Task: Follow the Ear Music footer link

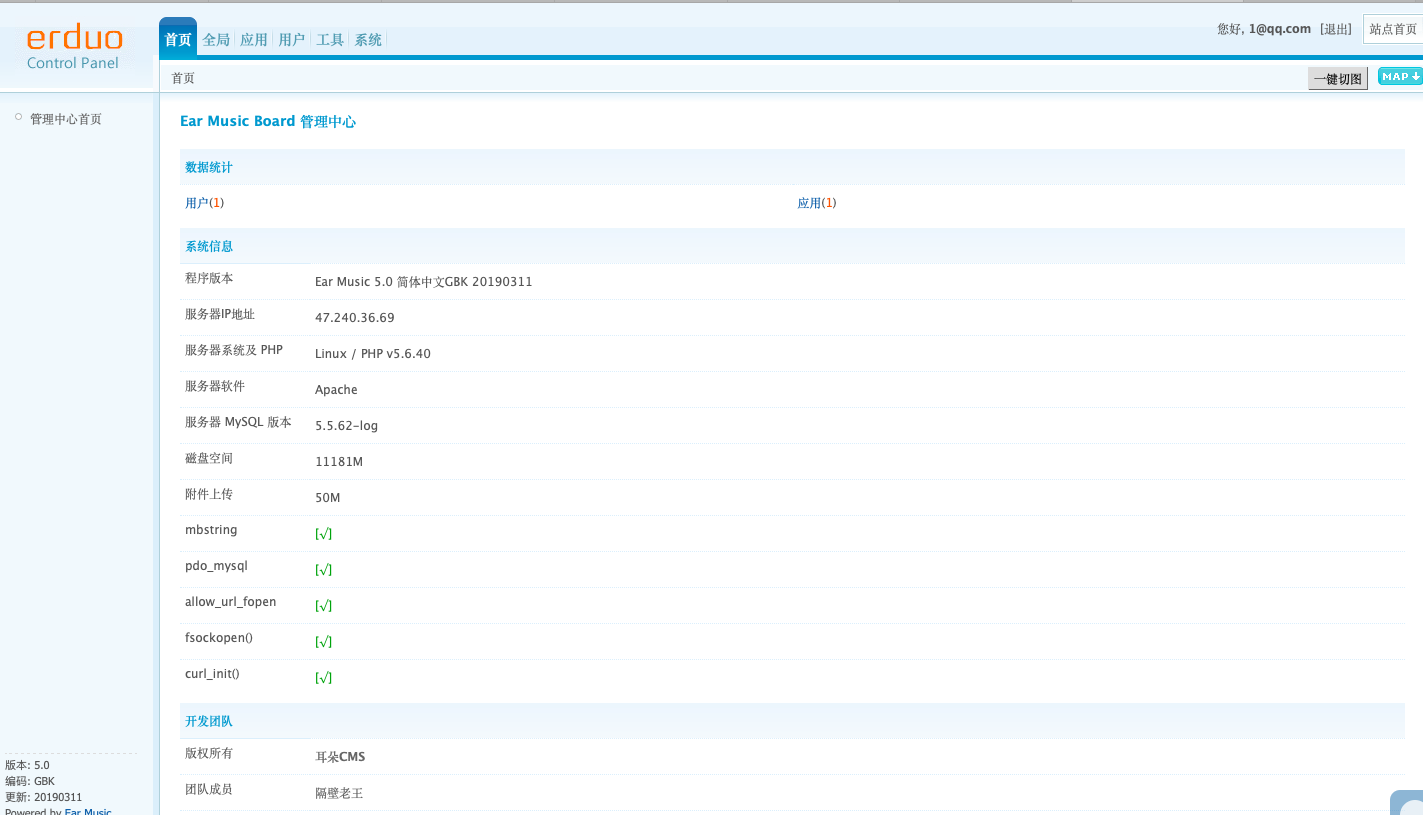Action: (x=88, y=810)
